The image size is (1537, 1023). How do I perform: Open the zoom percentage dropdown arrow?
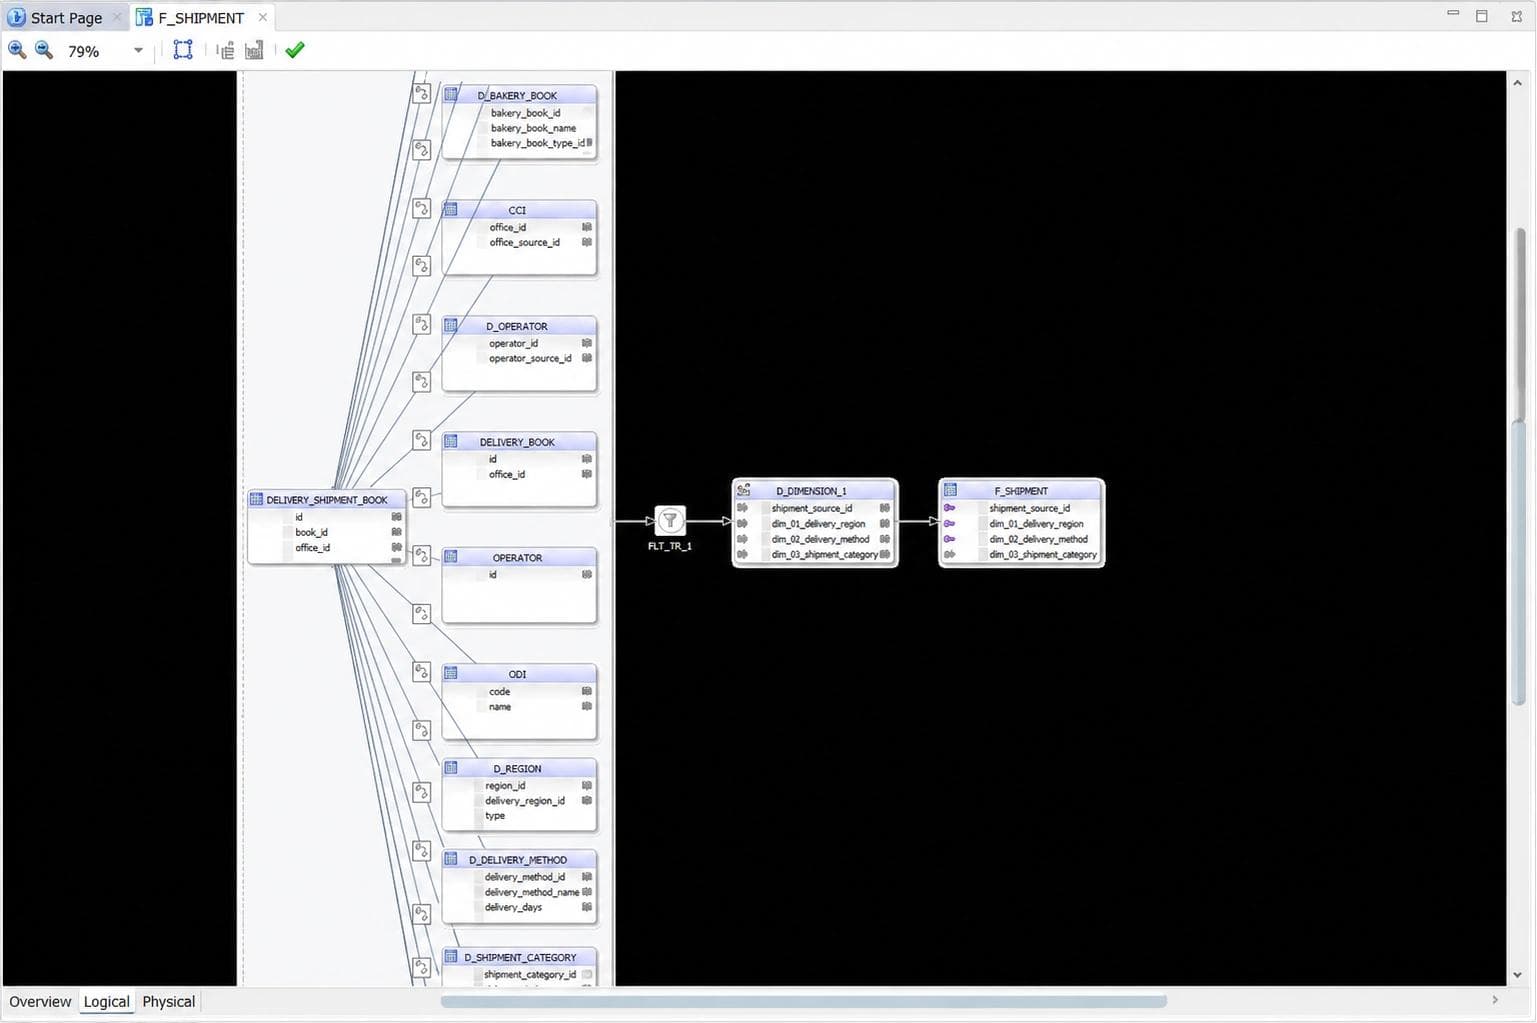tap(138, 50)
